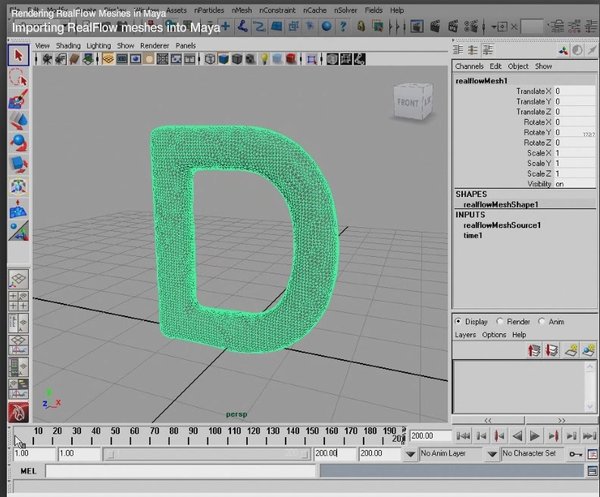
Task: Select the arrow Select tool
Action: (18, 55)
